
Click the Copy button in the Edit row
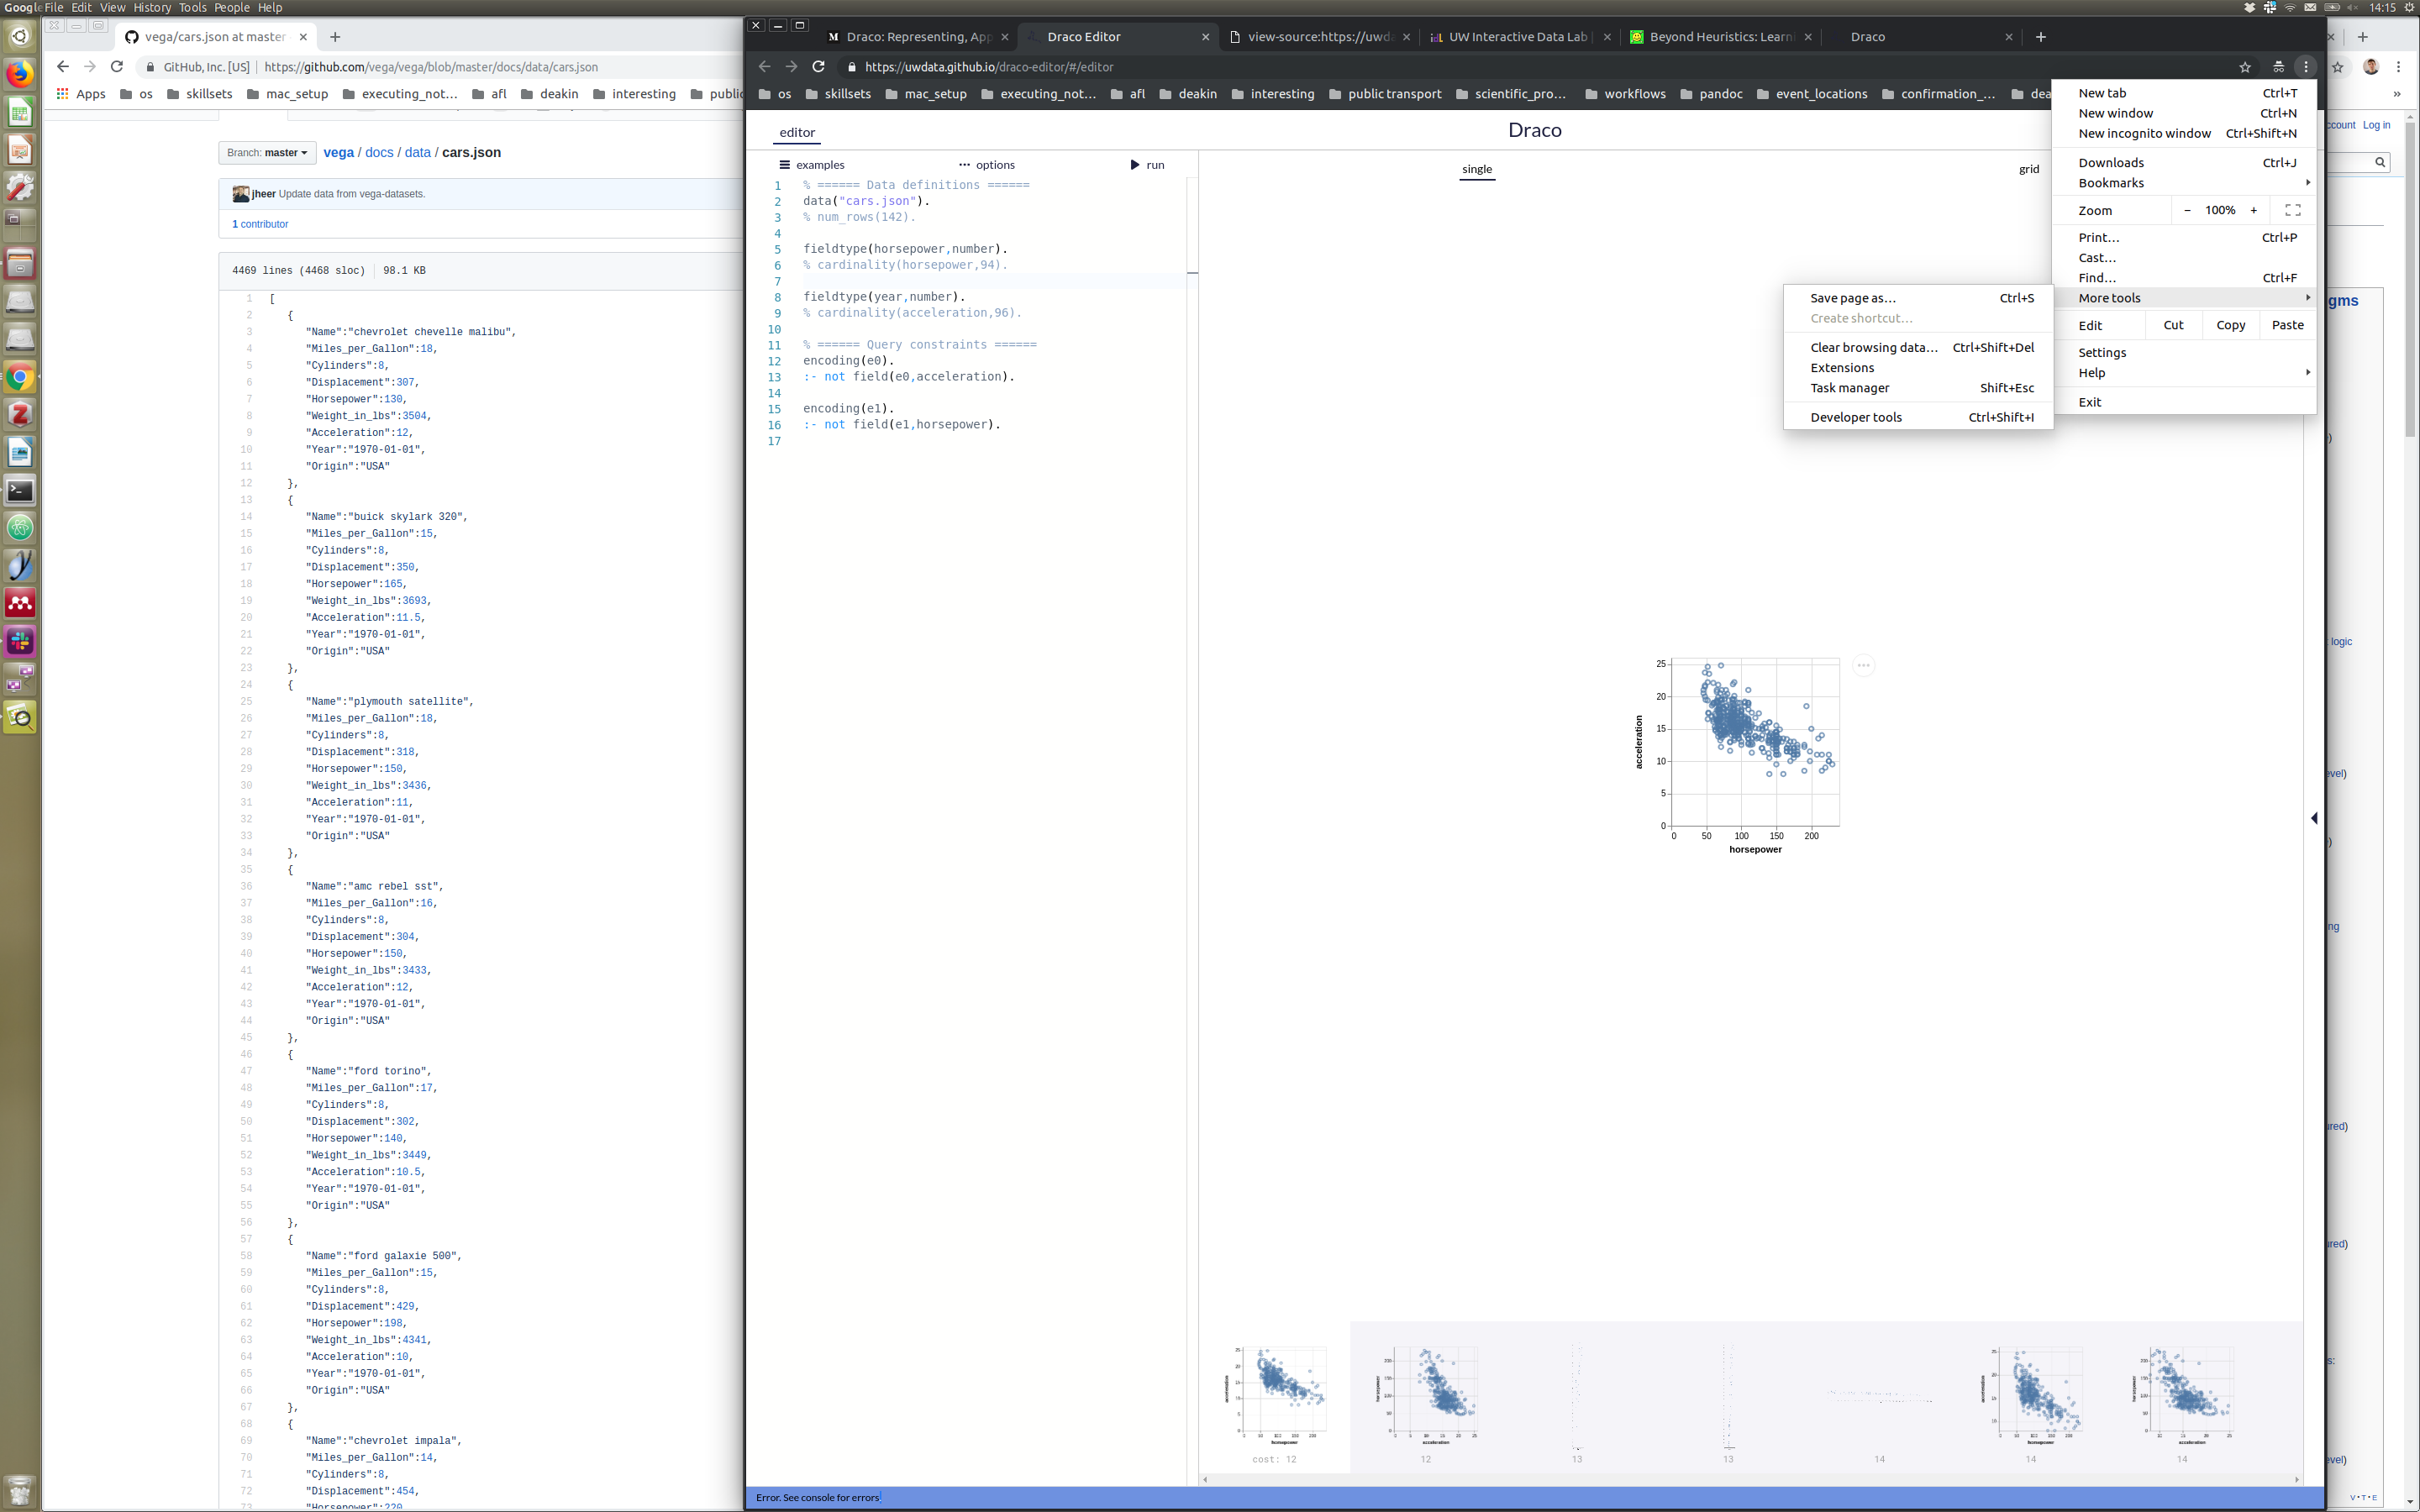pyautogui.click(x=2230, y=325)
